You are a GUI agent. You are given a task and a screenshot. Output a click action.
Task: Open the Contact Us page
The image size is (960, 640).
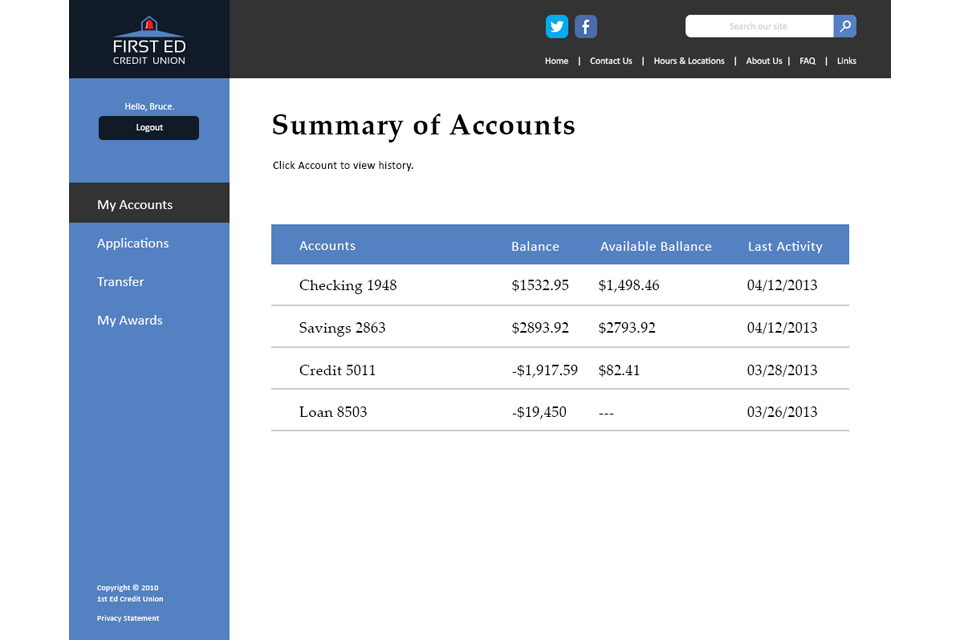coord(611,61)
